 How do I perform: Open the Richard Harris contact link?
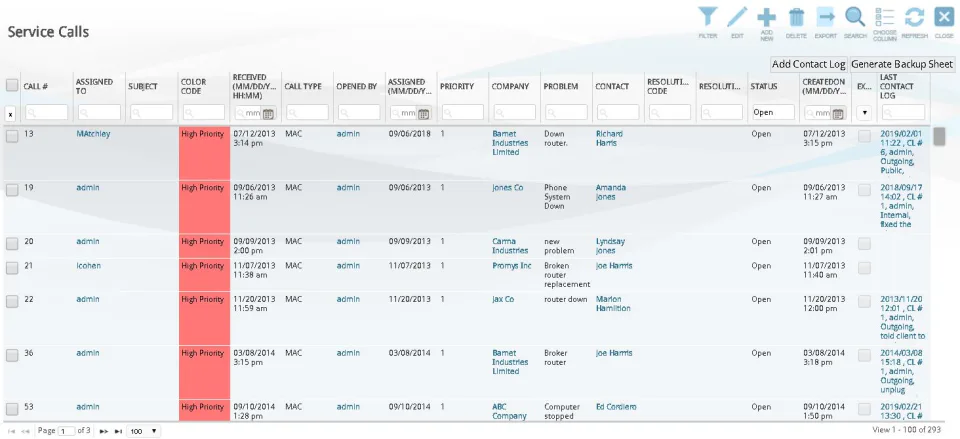pos(609,138)
